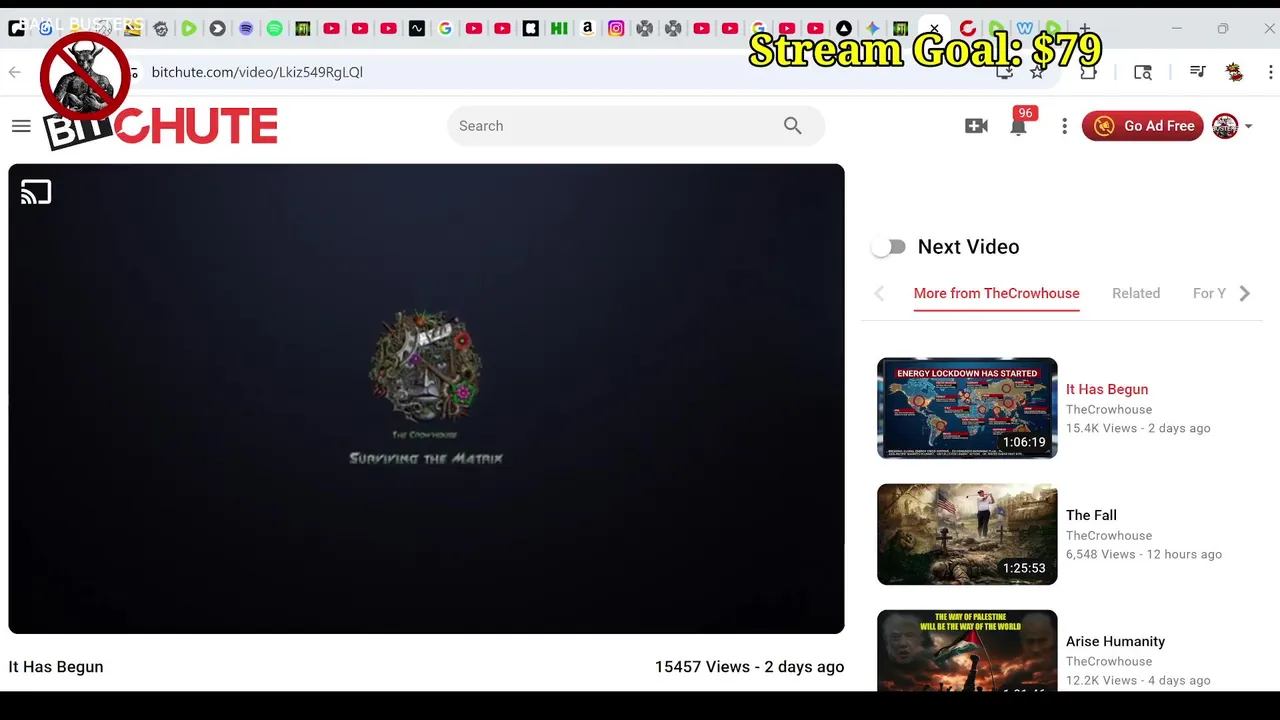This screenshot has width=1280, height=720.
Task: Close the active browser tab
Action: pos(934,29)
